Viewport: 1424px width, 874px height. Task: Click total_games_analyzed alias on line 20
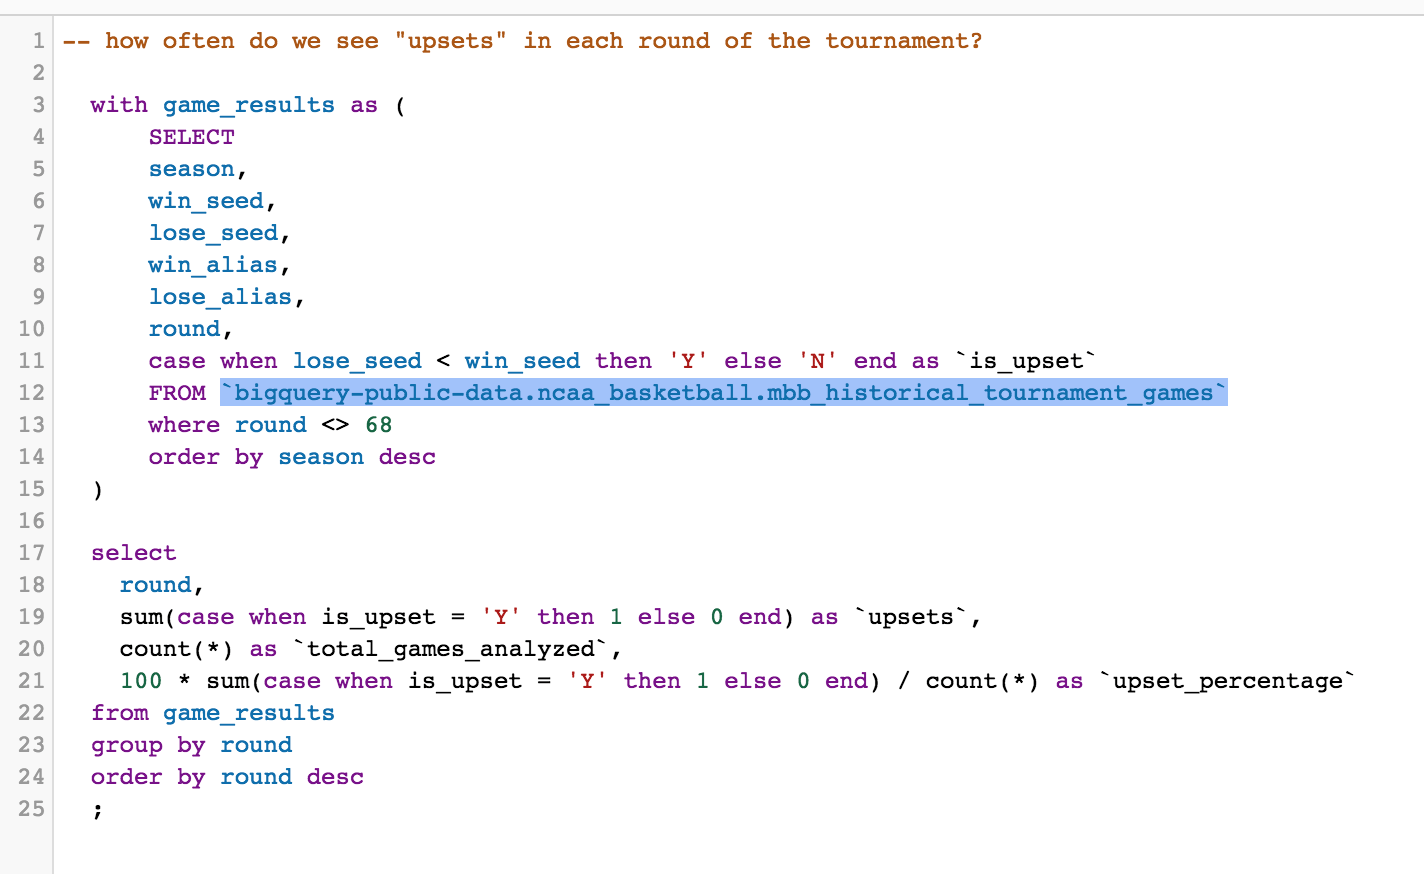(x=451, y=649)
